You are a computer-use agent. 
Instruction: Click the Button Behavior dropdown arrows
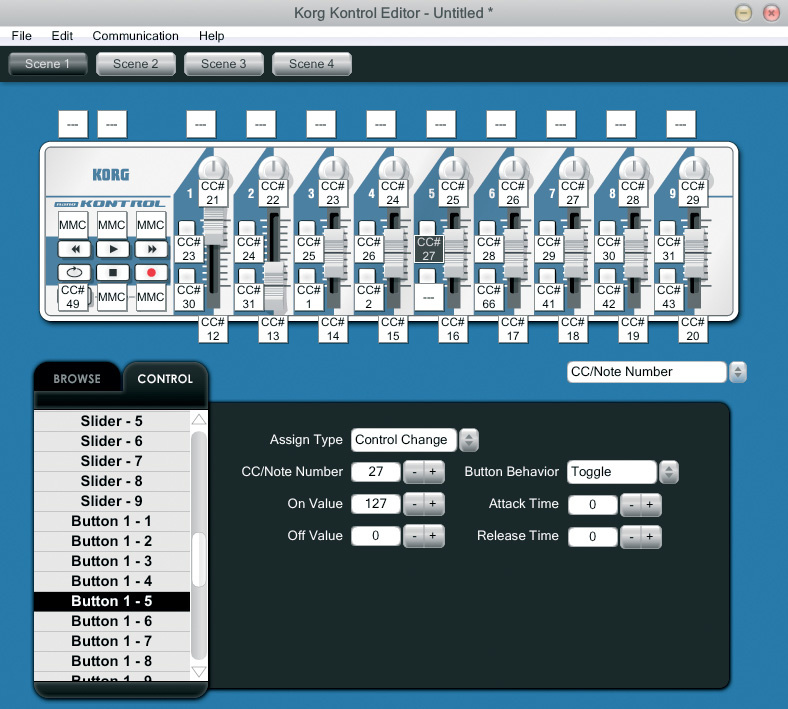[669, 472]
